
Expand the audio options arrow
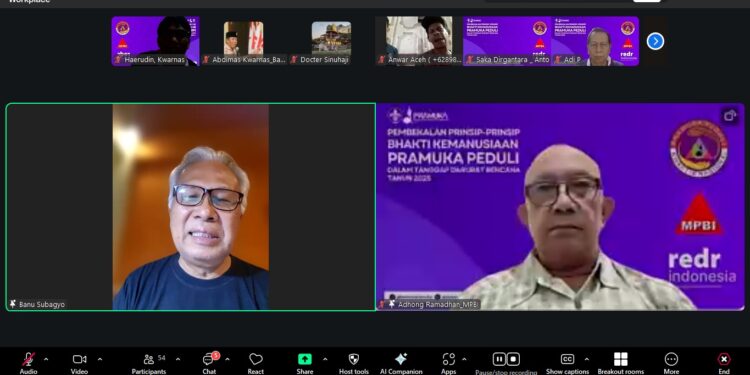(x=46, y=359)
